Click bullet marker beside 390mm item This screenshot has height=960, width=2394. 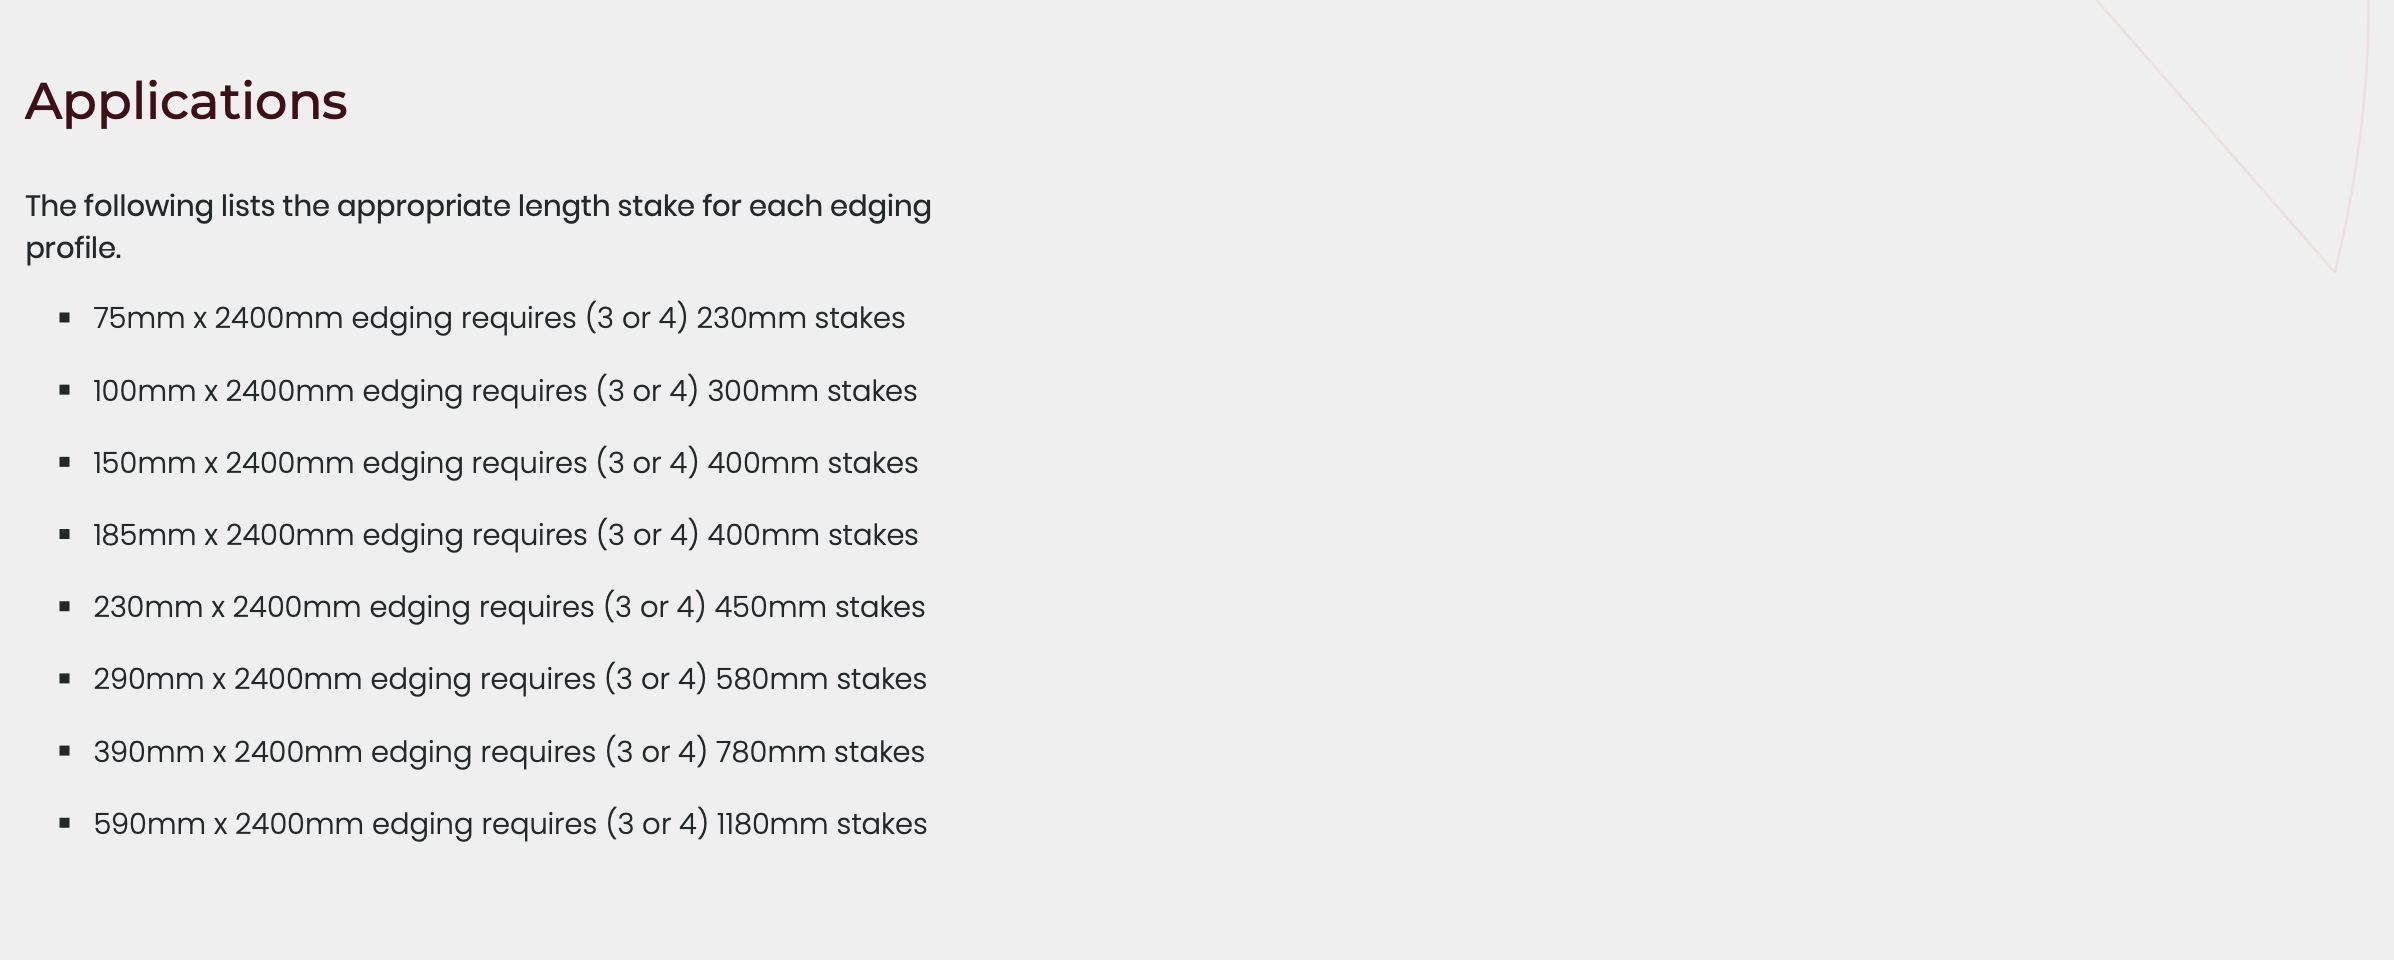pyautogui.click(x=65, y=751)
